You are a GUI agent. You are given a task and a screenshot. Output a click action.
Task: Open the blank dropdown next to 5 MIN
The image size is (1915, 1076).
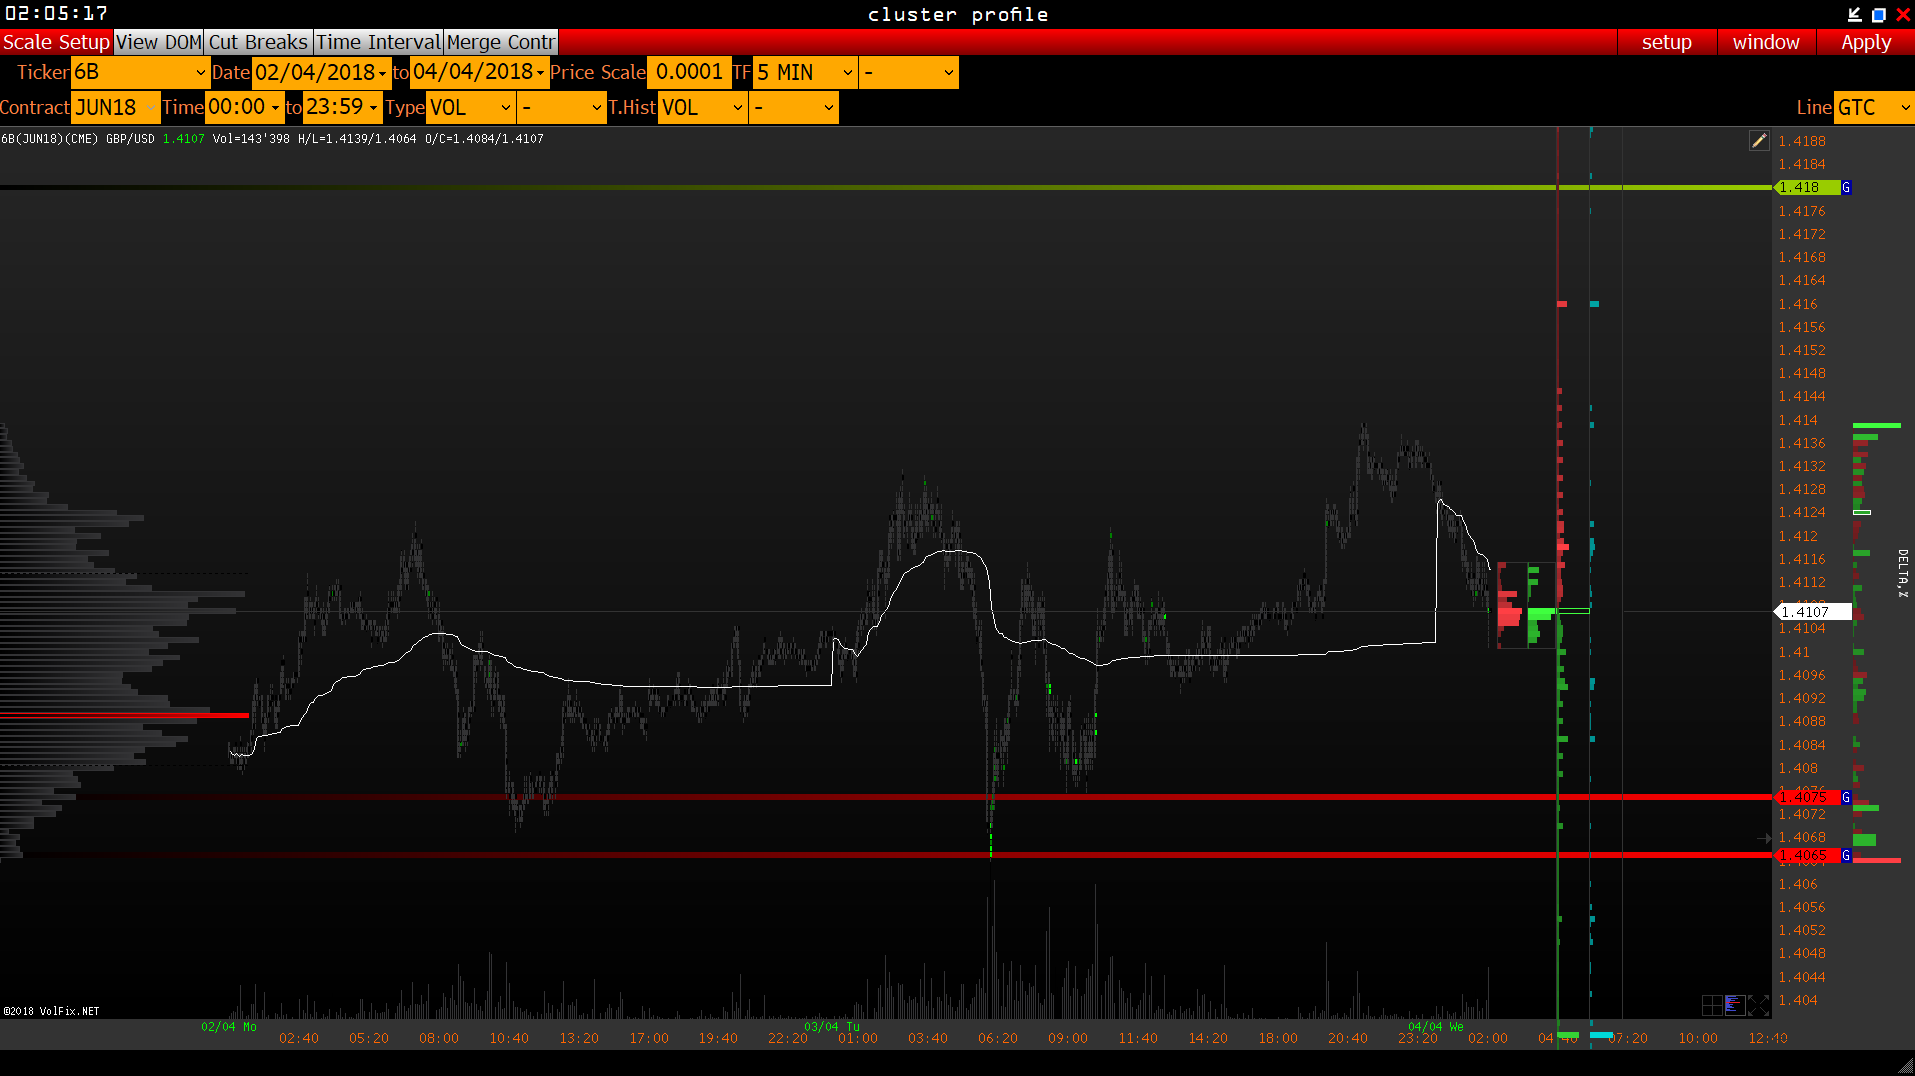pyautogui.click(x=908, y=72)
